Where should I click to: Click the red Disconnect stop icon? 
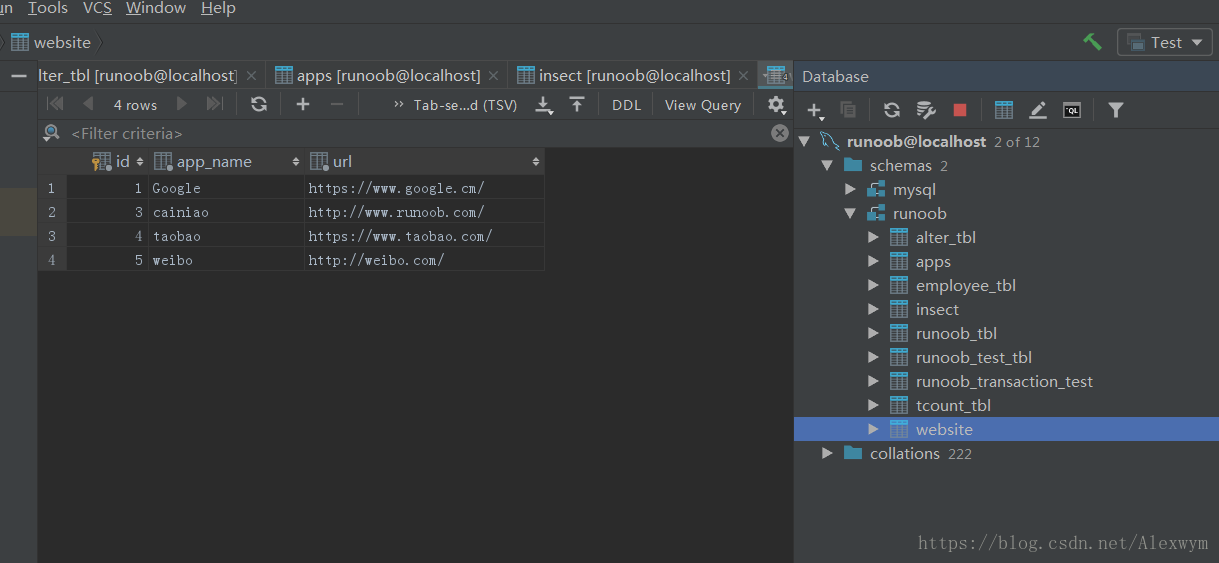[x=960, y=110]
